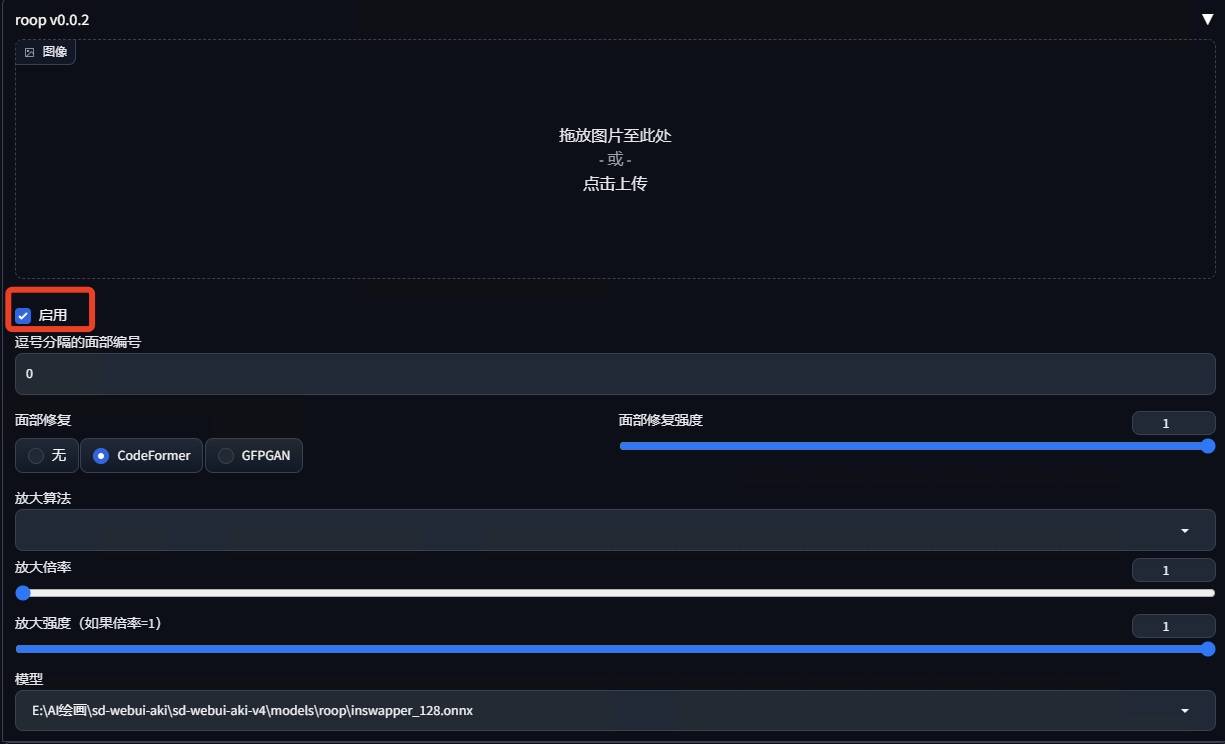Image resolution: width=1225 pixels, height=744 pixels.
Task: Click the 面部修复强度 slider handle
Action: 1207,446
